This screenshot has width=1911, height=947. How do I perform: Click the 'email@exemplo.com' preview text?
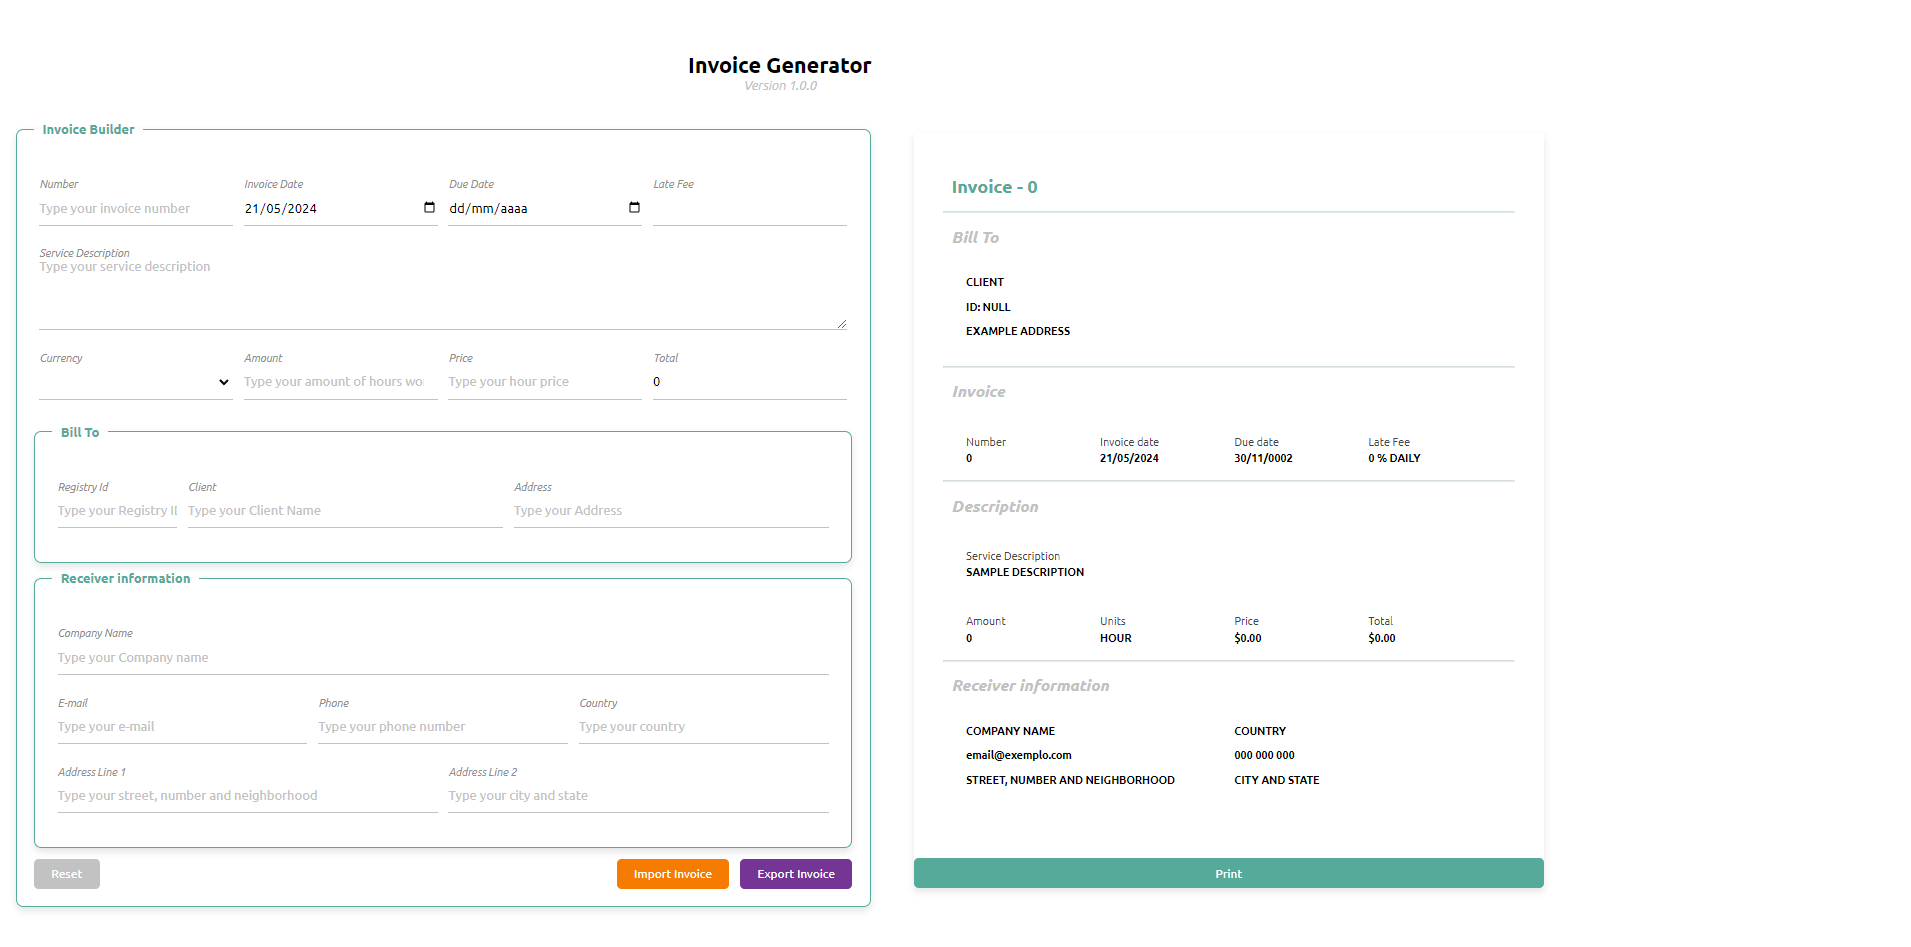pos(1018,755)
